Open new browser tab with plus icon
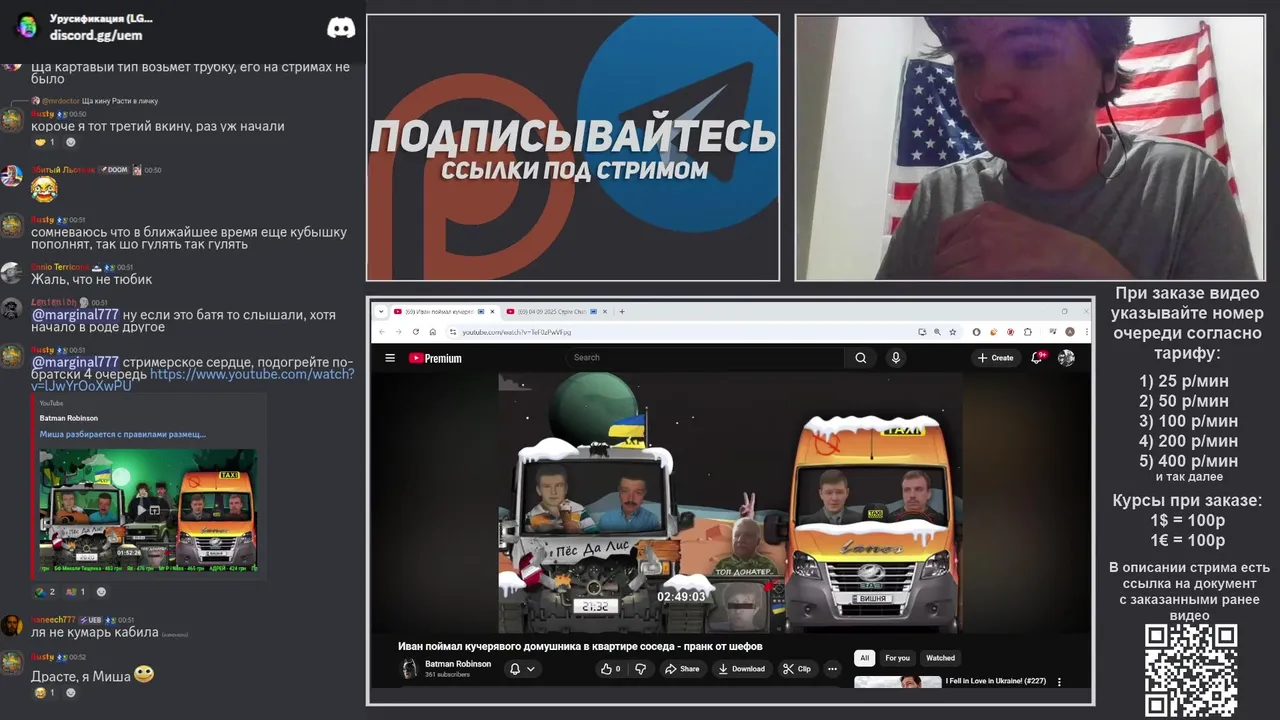This screenshot has width=1280, height=720. tap(622, 311)
